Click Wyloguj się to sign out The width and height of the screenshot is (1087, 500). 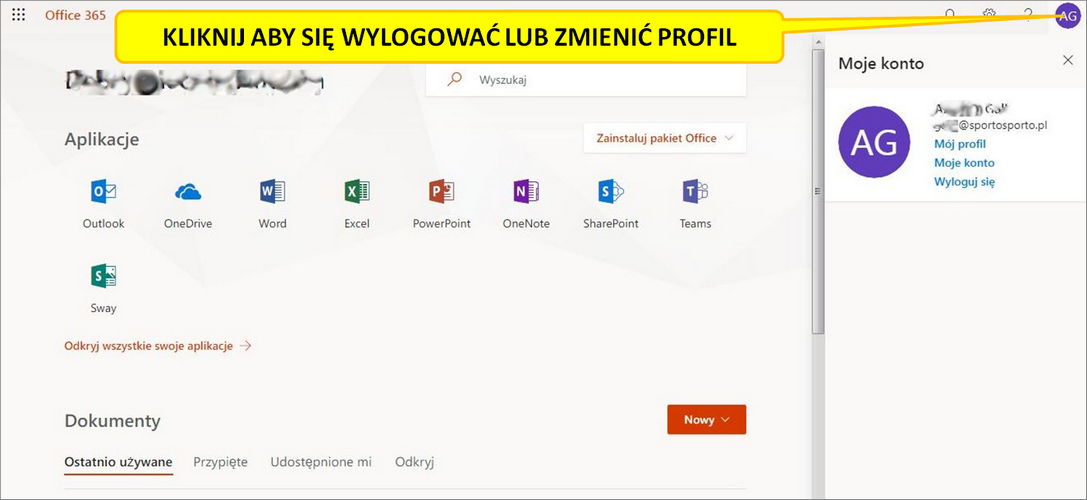coord(965,182)
